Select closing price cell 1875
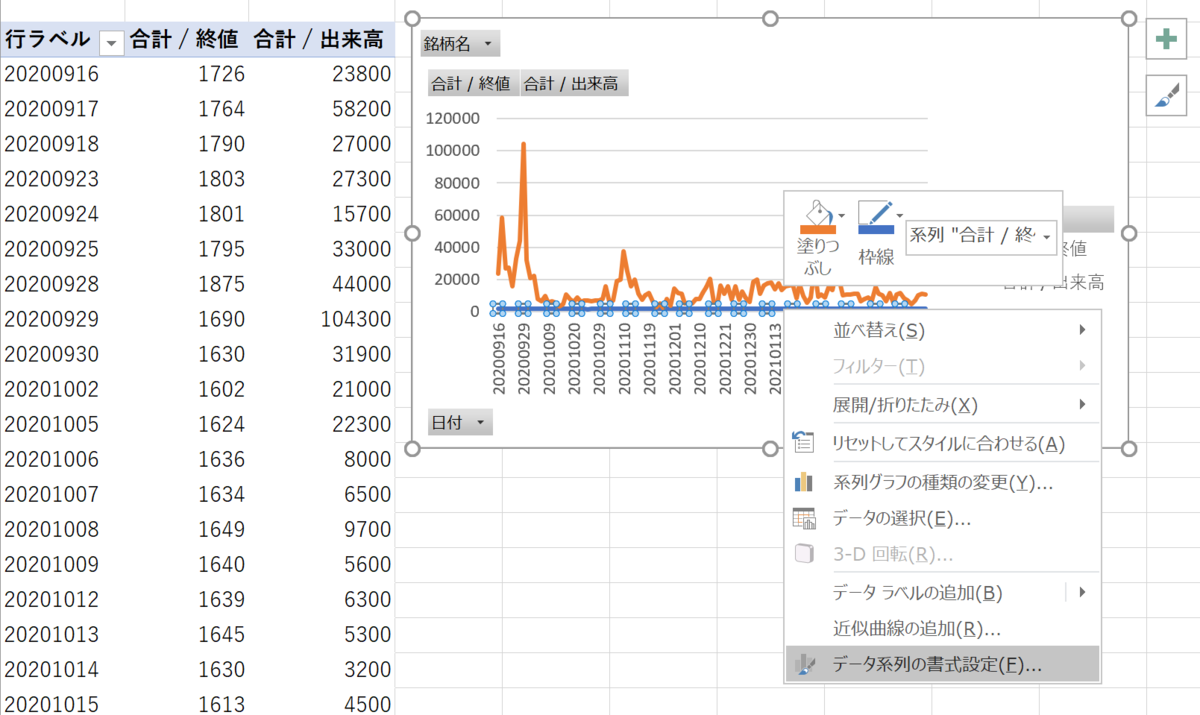Viewport: 1200px width, 715px height. tap(221, 284)
